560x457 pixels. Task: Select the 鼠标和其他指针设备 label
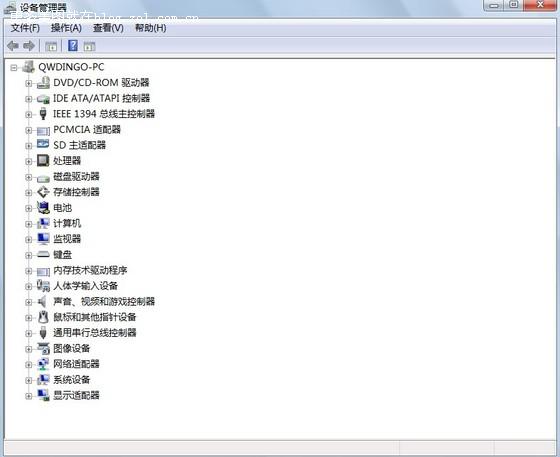(x=95, y=317)
